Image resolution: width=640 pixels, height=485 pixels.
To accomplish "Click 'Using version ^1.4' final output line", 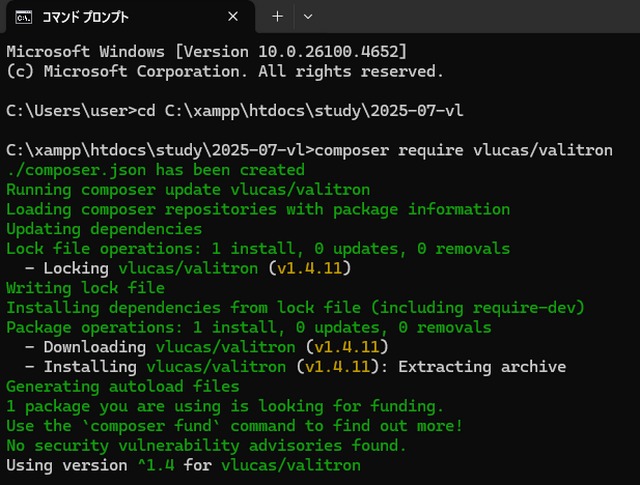I will click(x=183, y=465).
